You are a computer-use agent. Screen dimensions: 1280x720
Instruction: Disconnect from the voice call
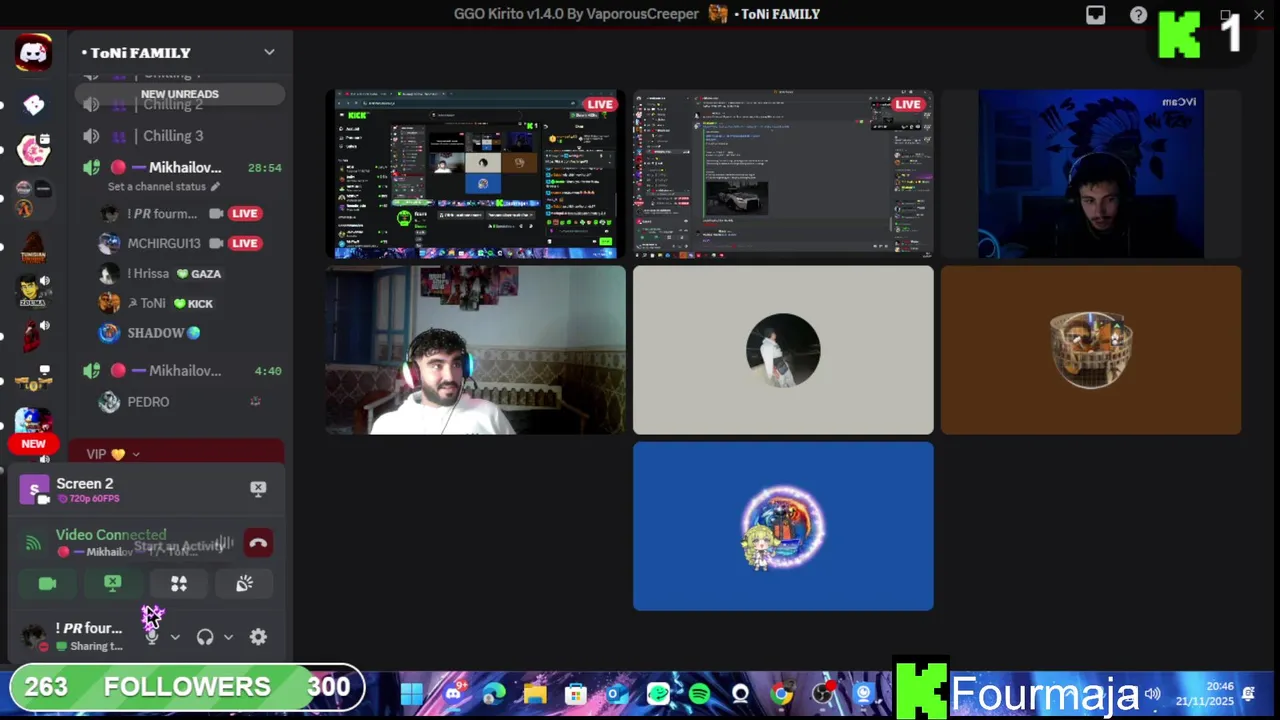click(258, 543)
